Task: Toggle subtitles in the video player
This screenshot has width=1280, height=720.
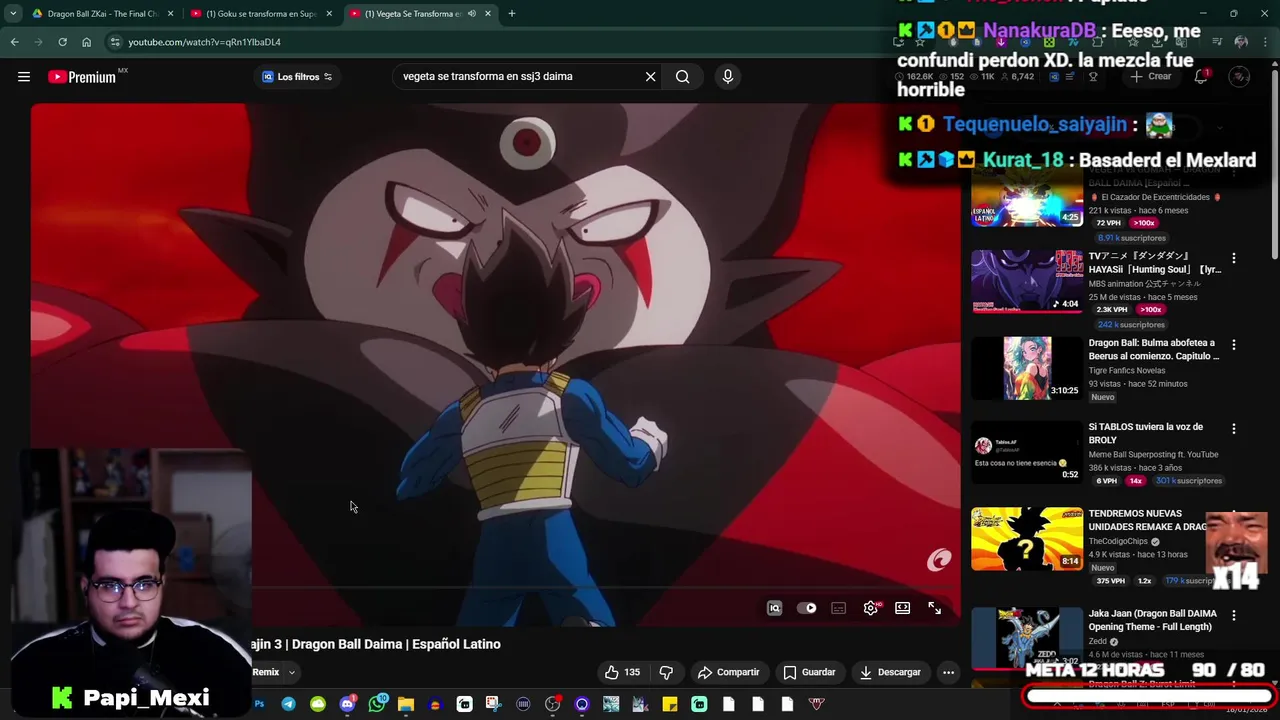Action: pyautogui.click(x=839, y=608)
